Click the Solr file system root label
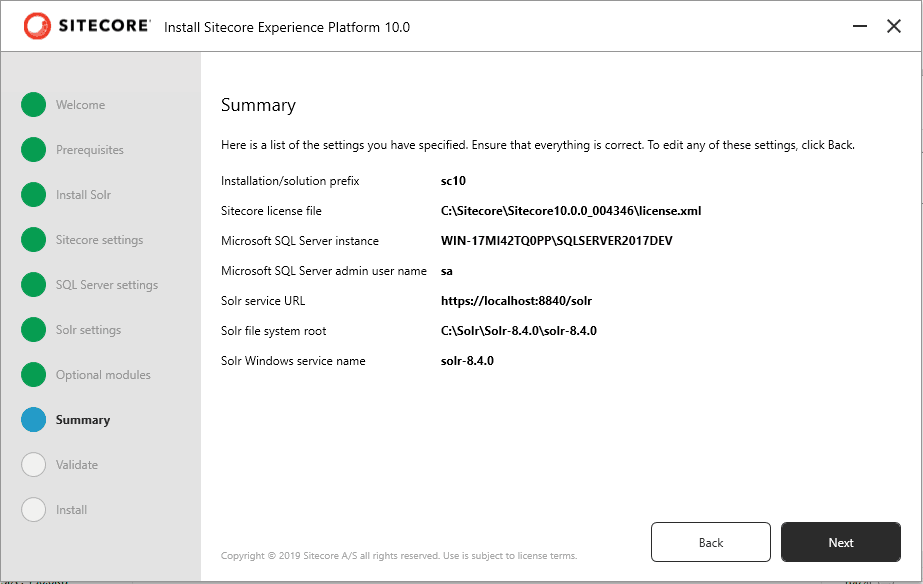The image size is (923, 584). click(274, 331)
